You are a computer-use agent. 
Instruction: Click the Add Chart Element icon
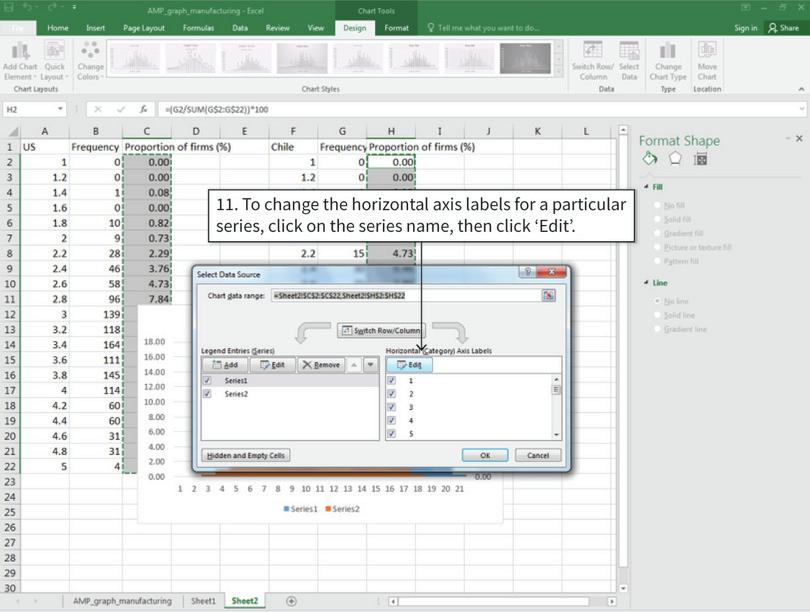(x=20, y=52)
